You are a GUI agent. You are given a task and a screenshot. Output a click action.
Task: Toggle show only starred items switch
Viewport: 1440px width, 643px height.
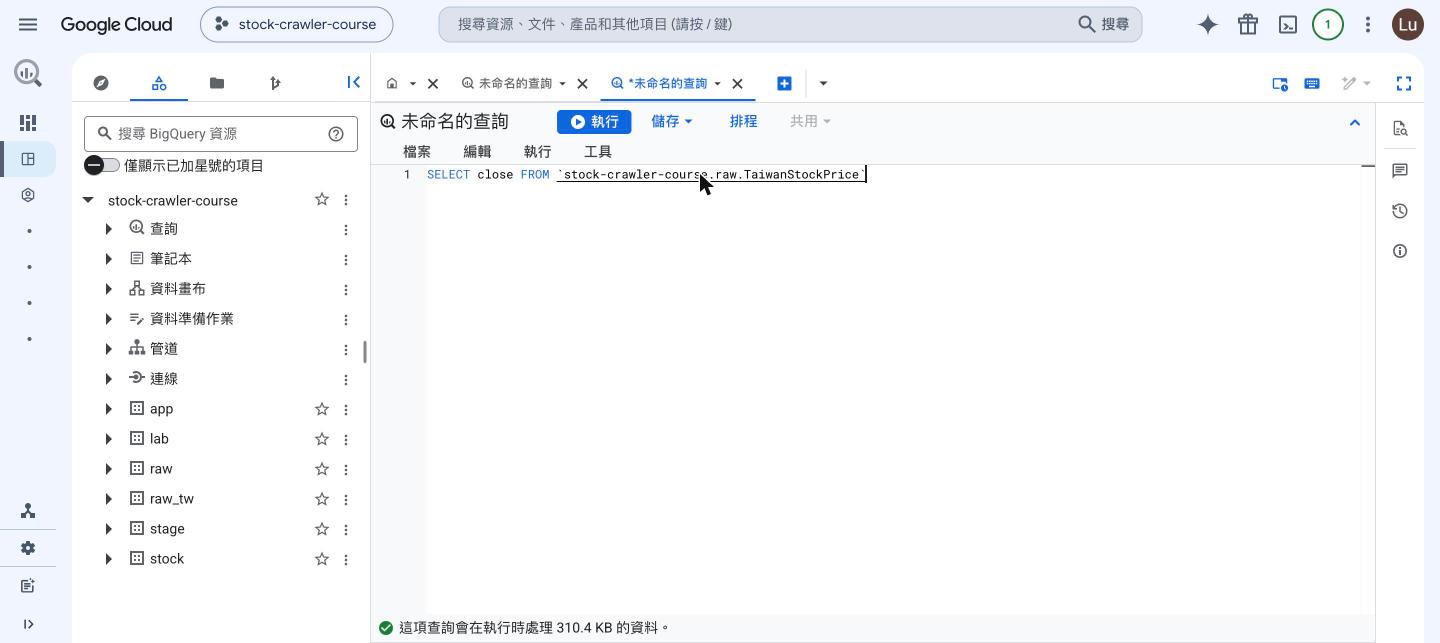[102, 165]
